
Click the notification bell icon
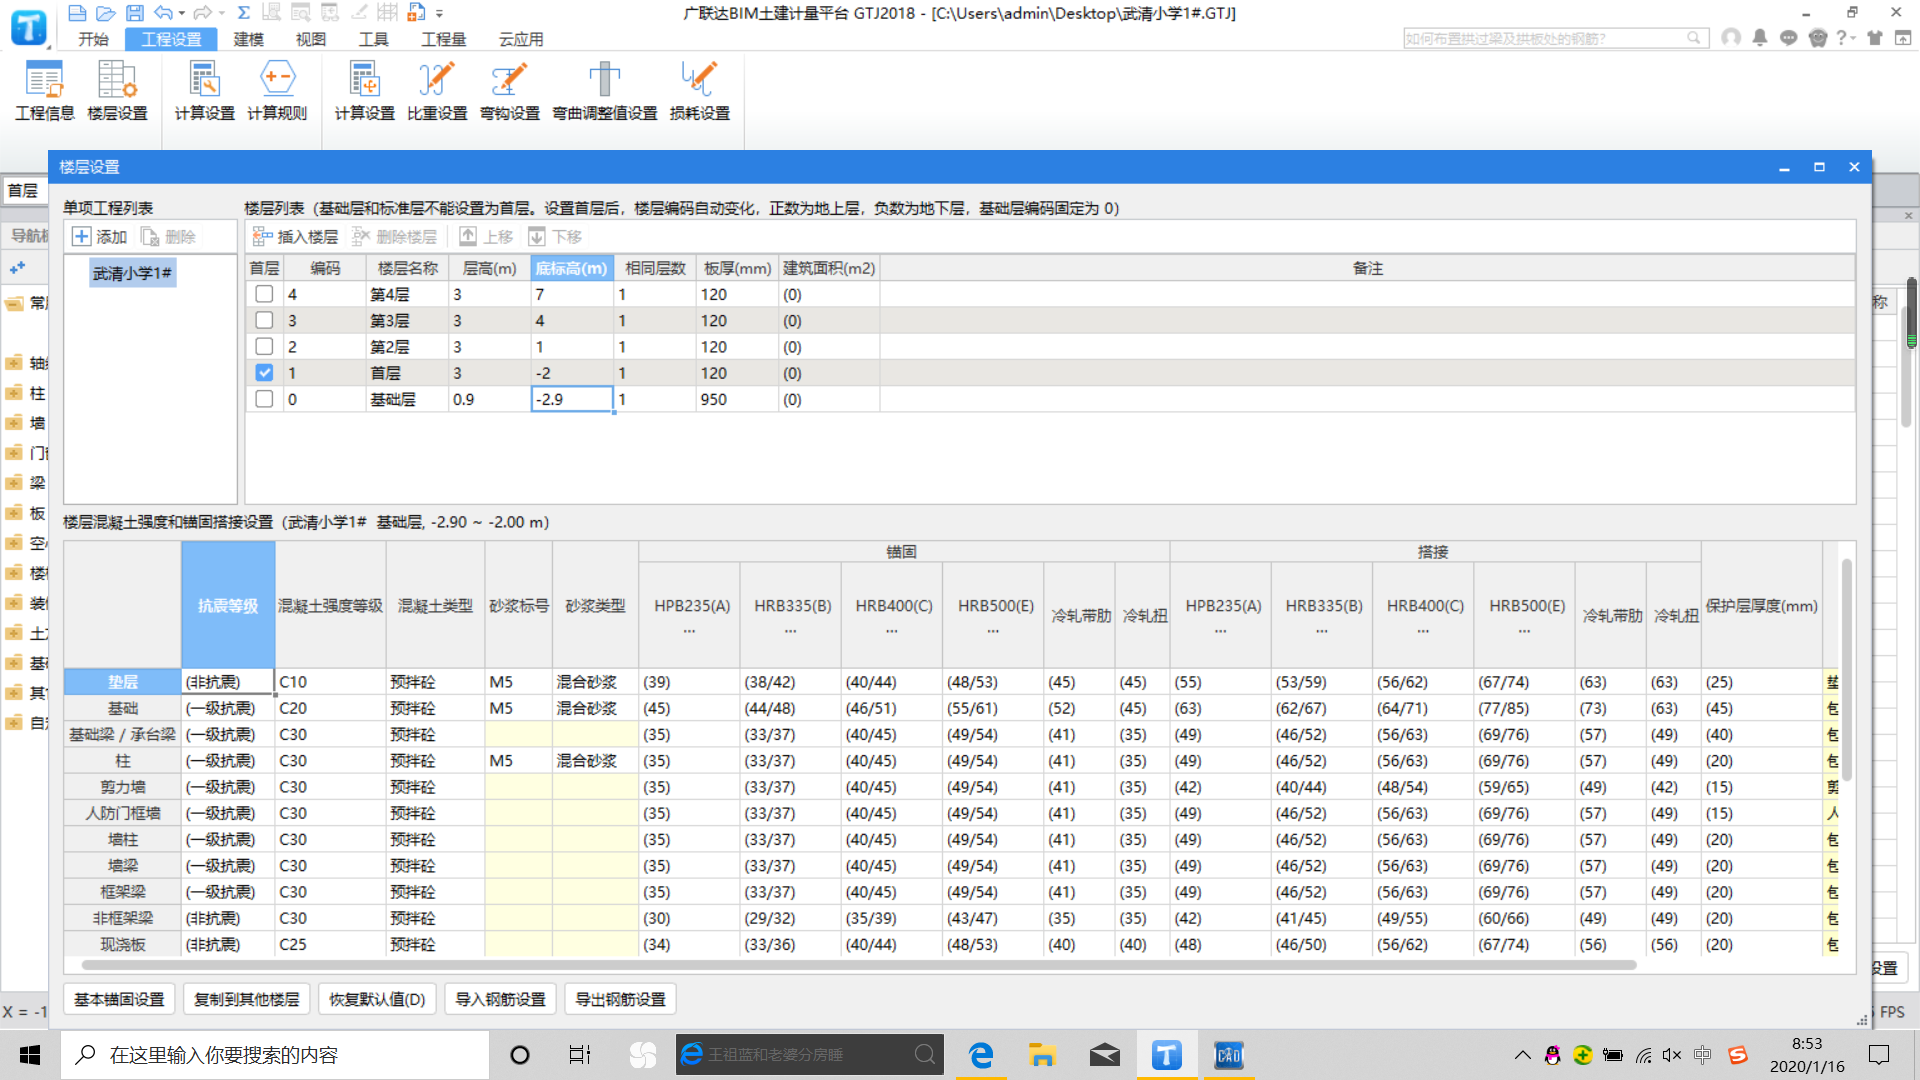tap(1760, 38)
